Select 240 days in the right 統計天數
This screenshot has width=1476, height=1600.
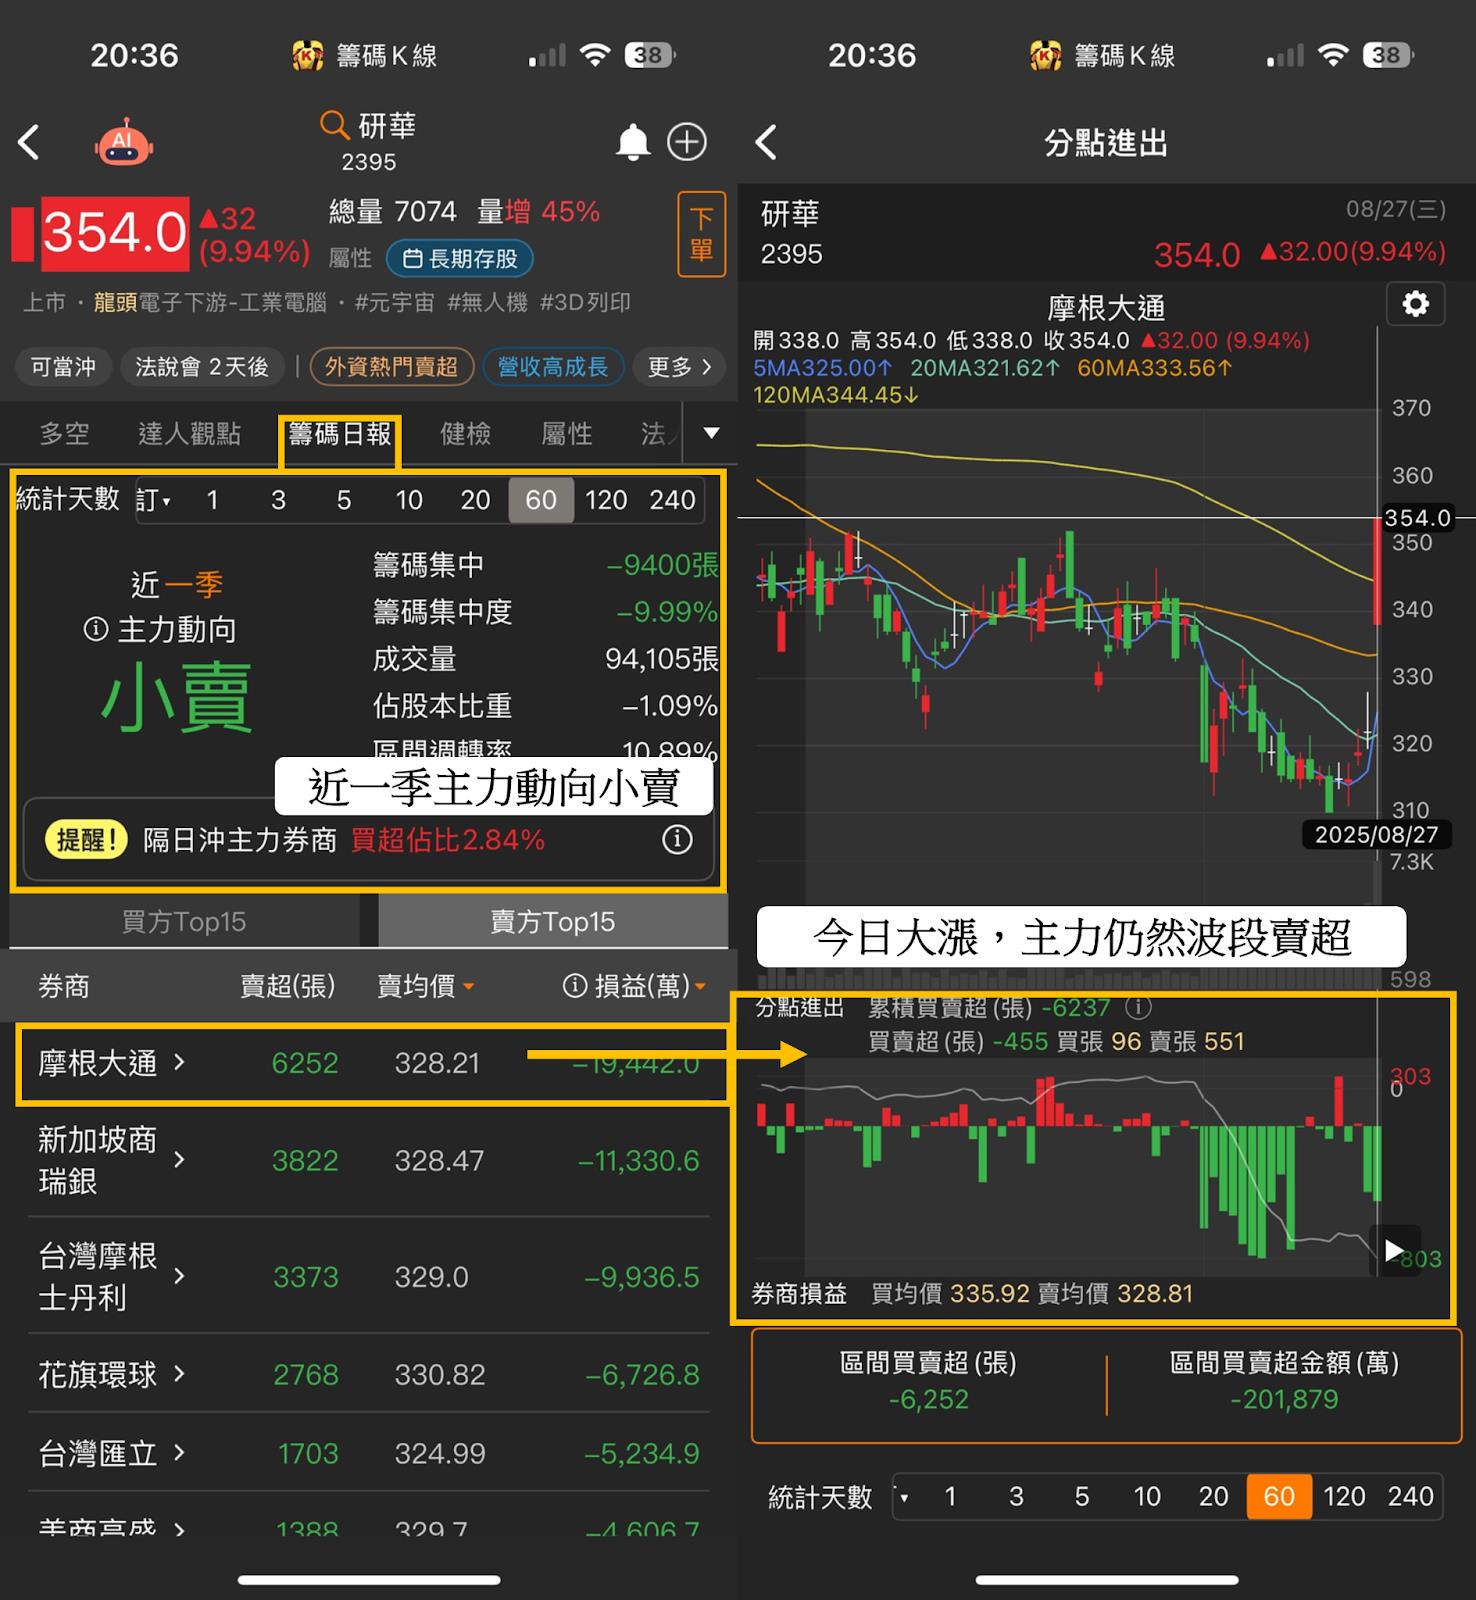point(1410,1497)
